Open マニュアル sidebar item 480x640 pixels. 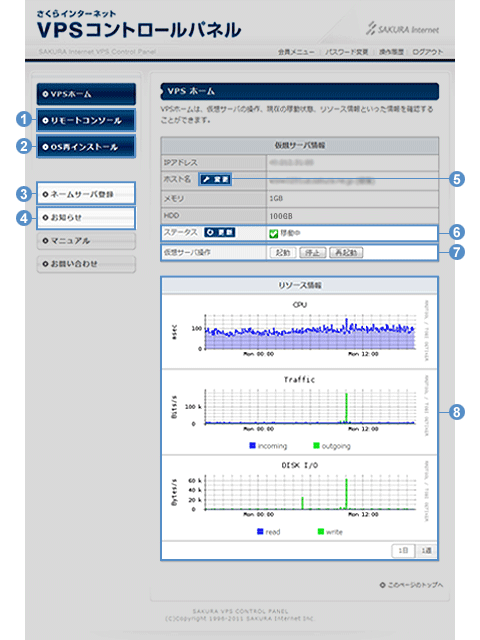pyautogui.click(x=86, y=241)
